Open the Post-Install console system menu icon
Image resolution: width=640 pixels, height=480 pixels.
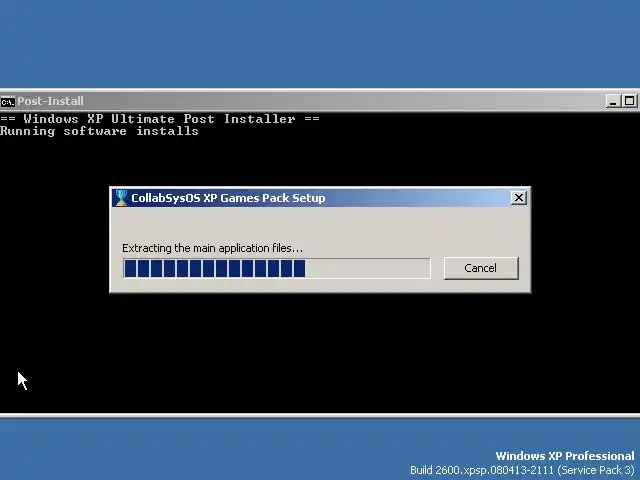[7, 101]
